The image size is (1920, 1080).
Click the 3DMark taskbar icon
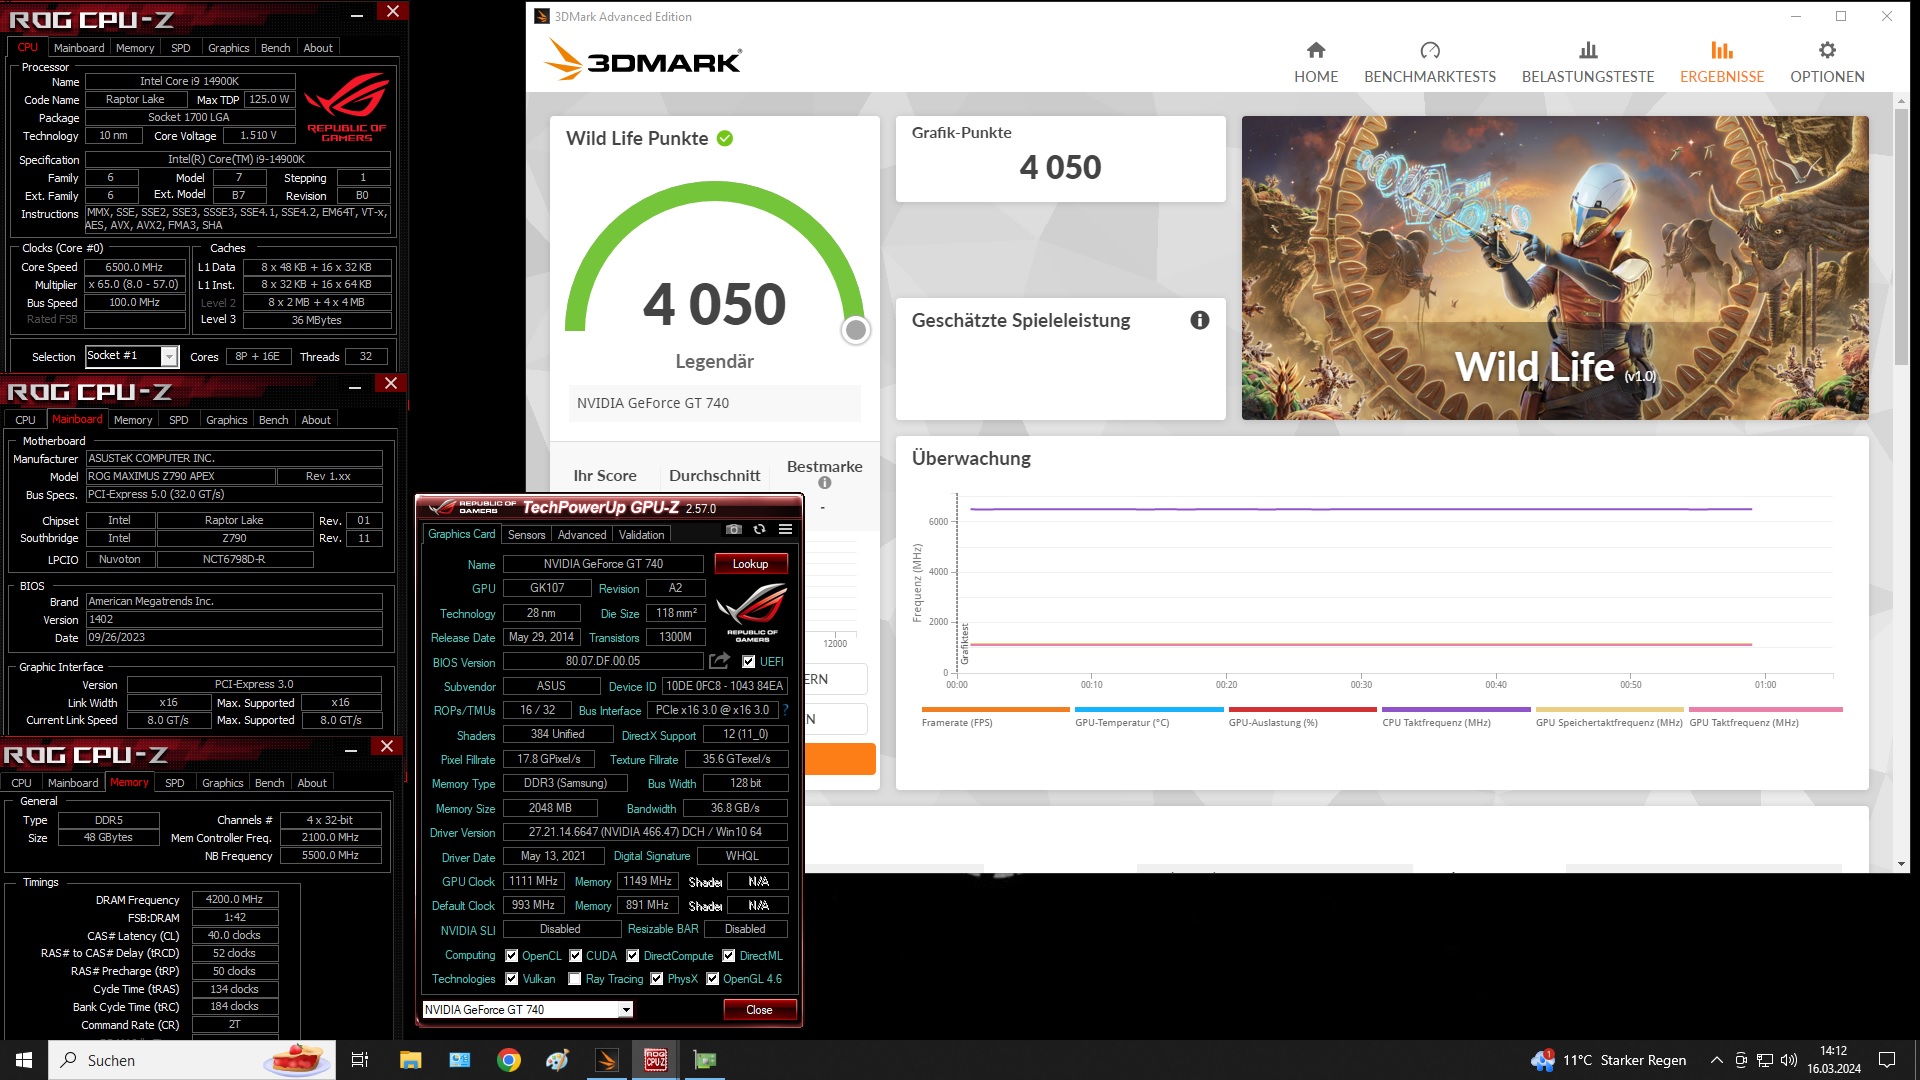[607, 1060]
